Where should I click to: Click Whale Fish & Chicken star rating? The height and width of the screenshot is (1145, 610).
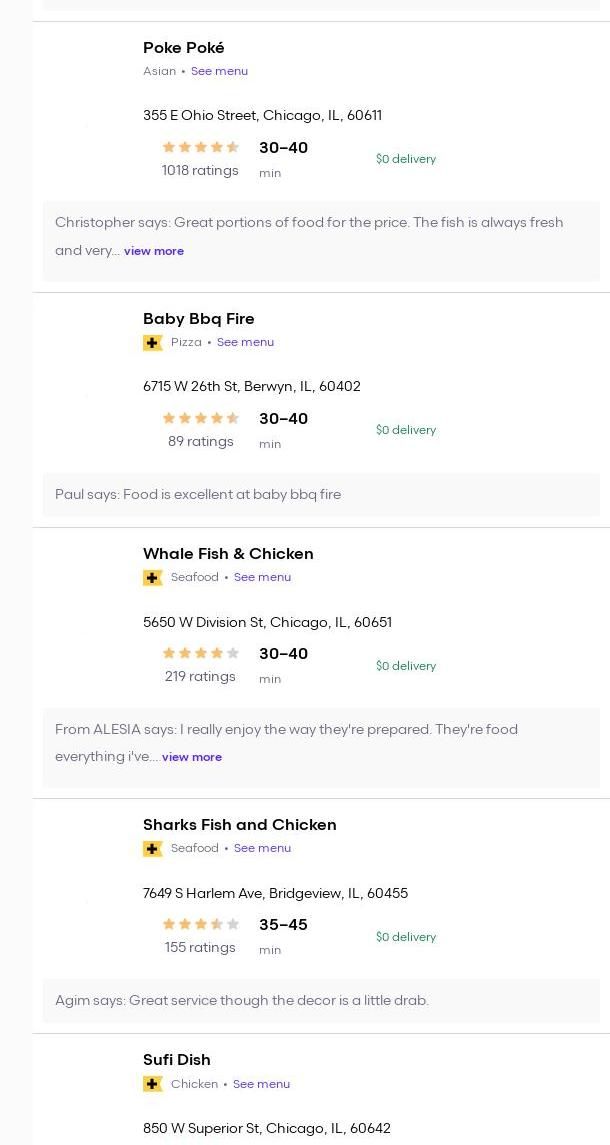coord(201,653)
